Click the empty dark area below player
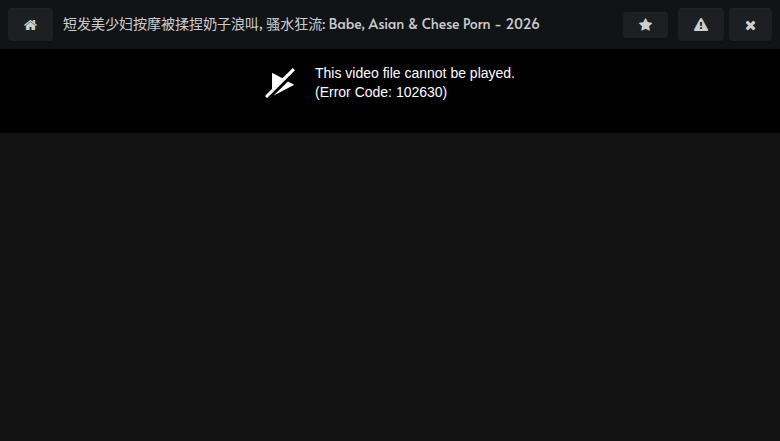Screen dimensions: 780x441 pos(390,287)
